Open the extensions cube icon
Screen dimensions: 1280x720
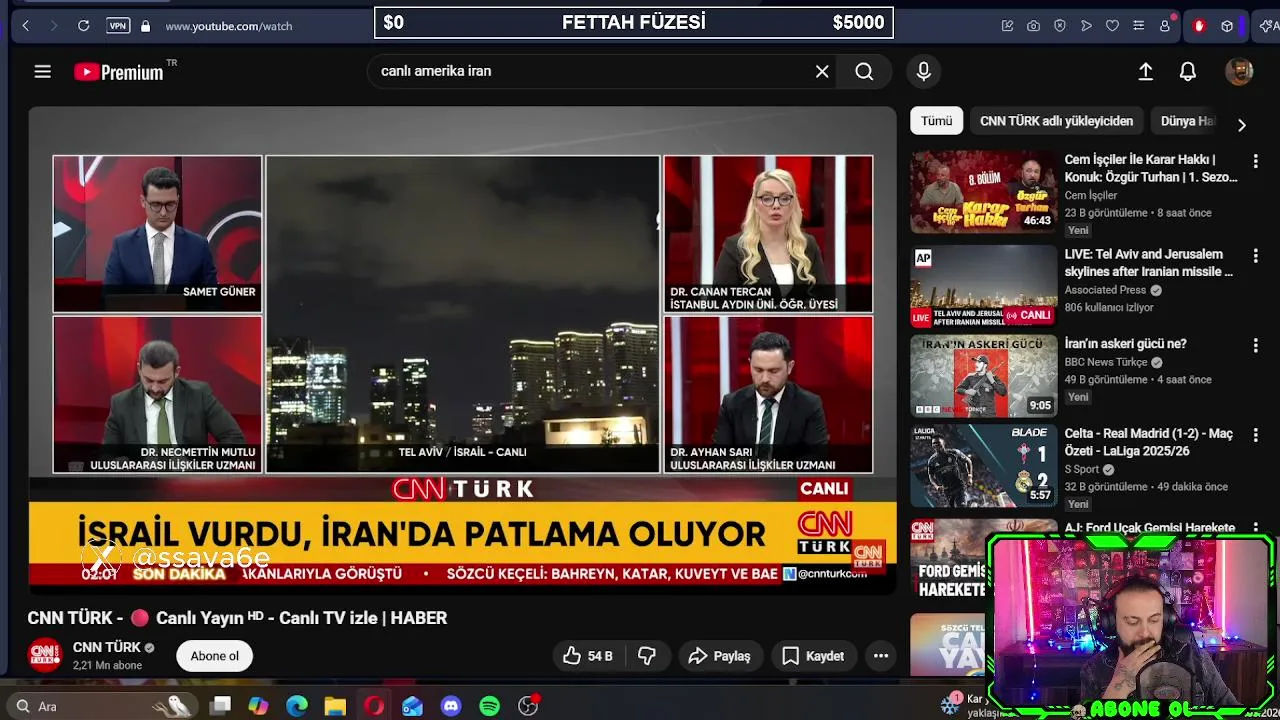pos(1227,26)
